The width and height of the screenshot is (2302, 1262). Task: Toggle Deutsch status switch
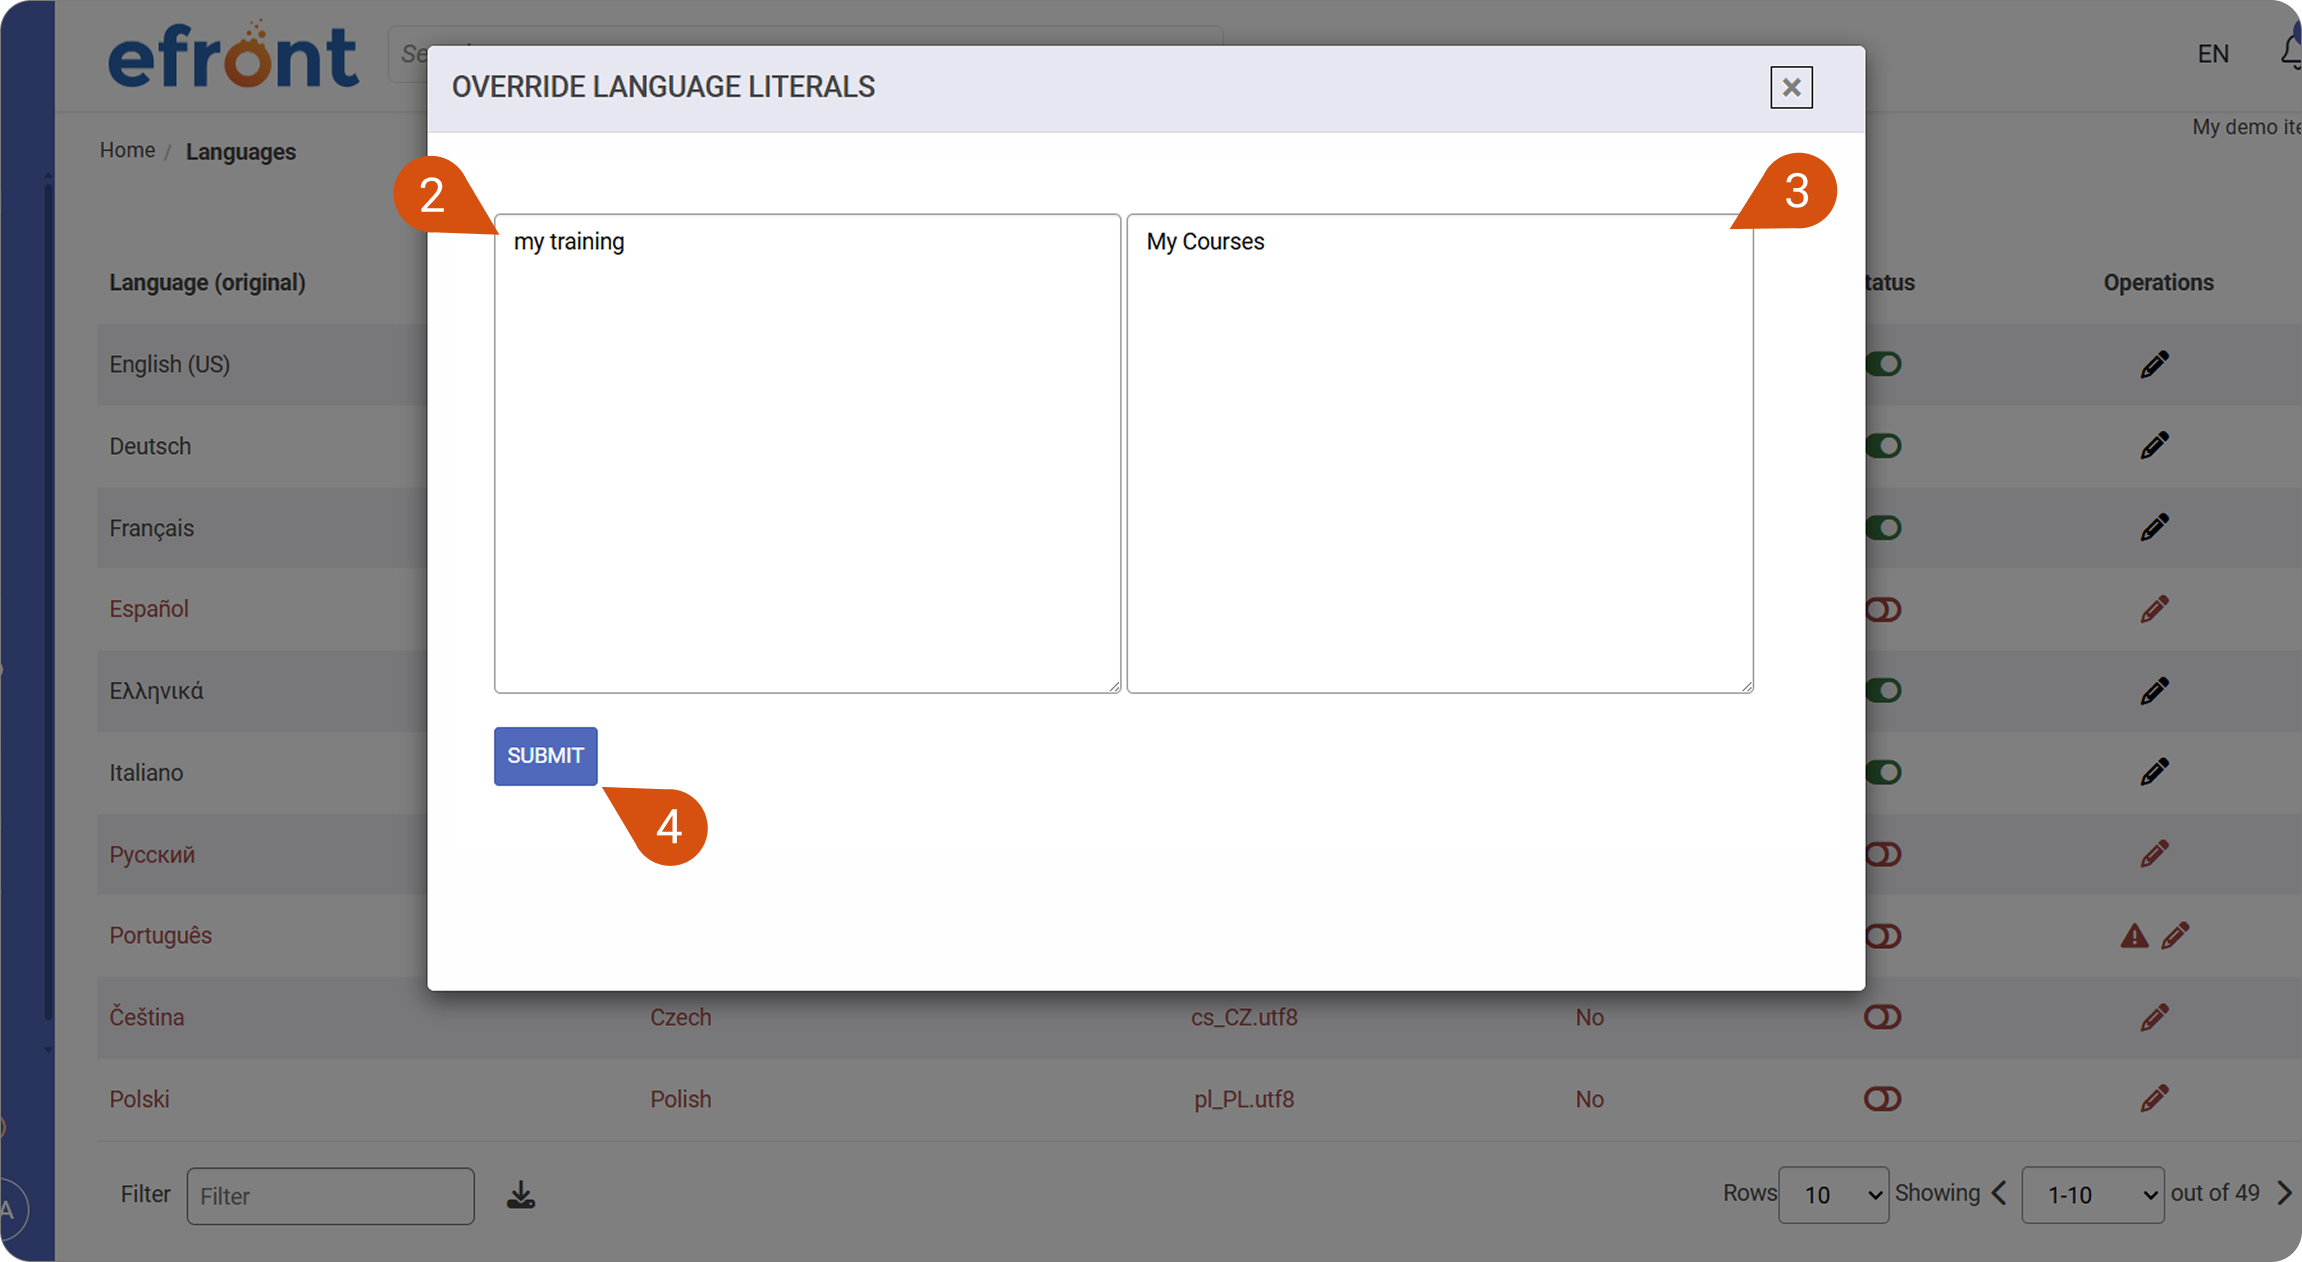click(1883, 446)
